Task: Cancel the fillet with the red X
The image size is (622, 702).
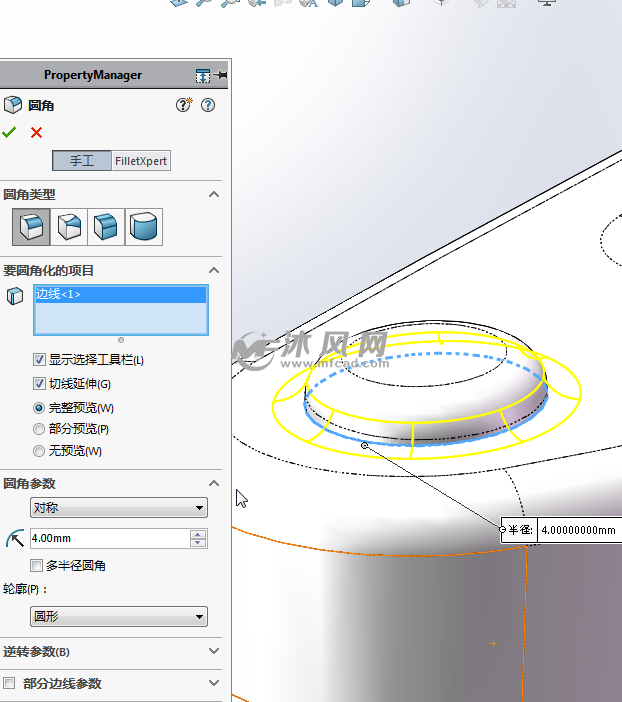Action: [36, 133]
